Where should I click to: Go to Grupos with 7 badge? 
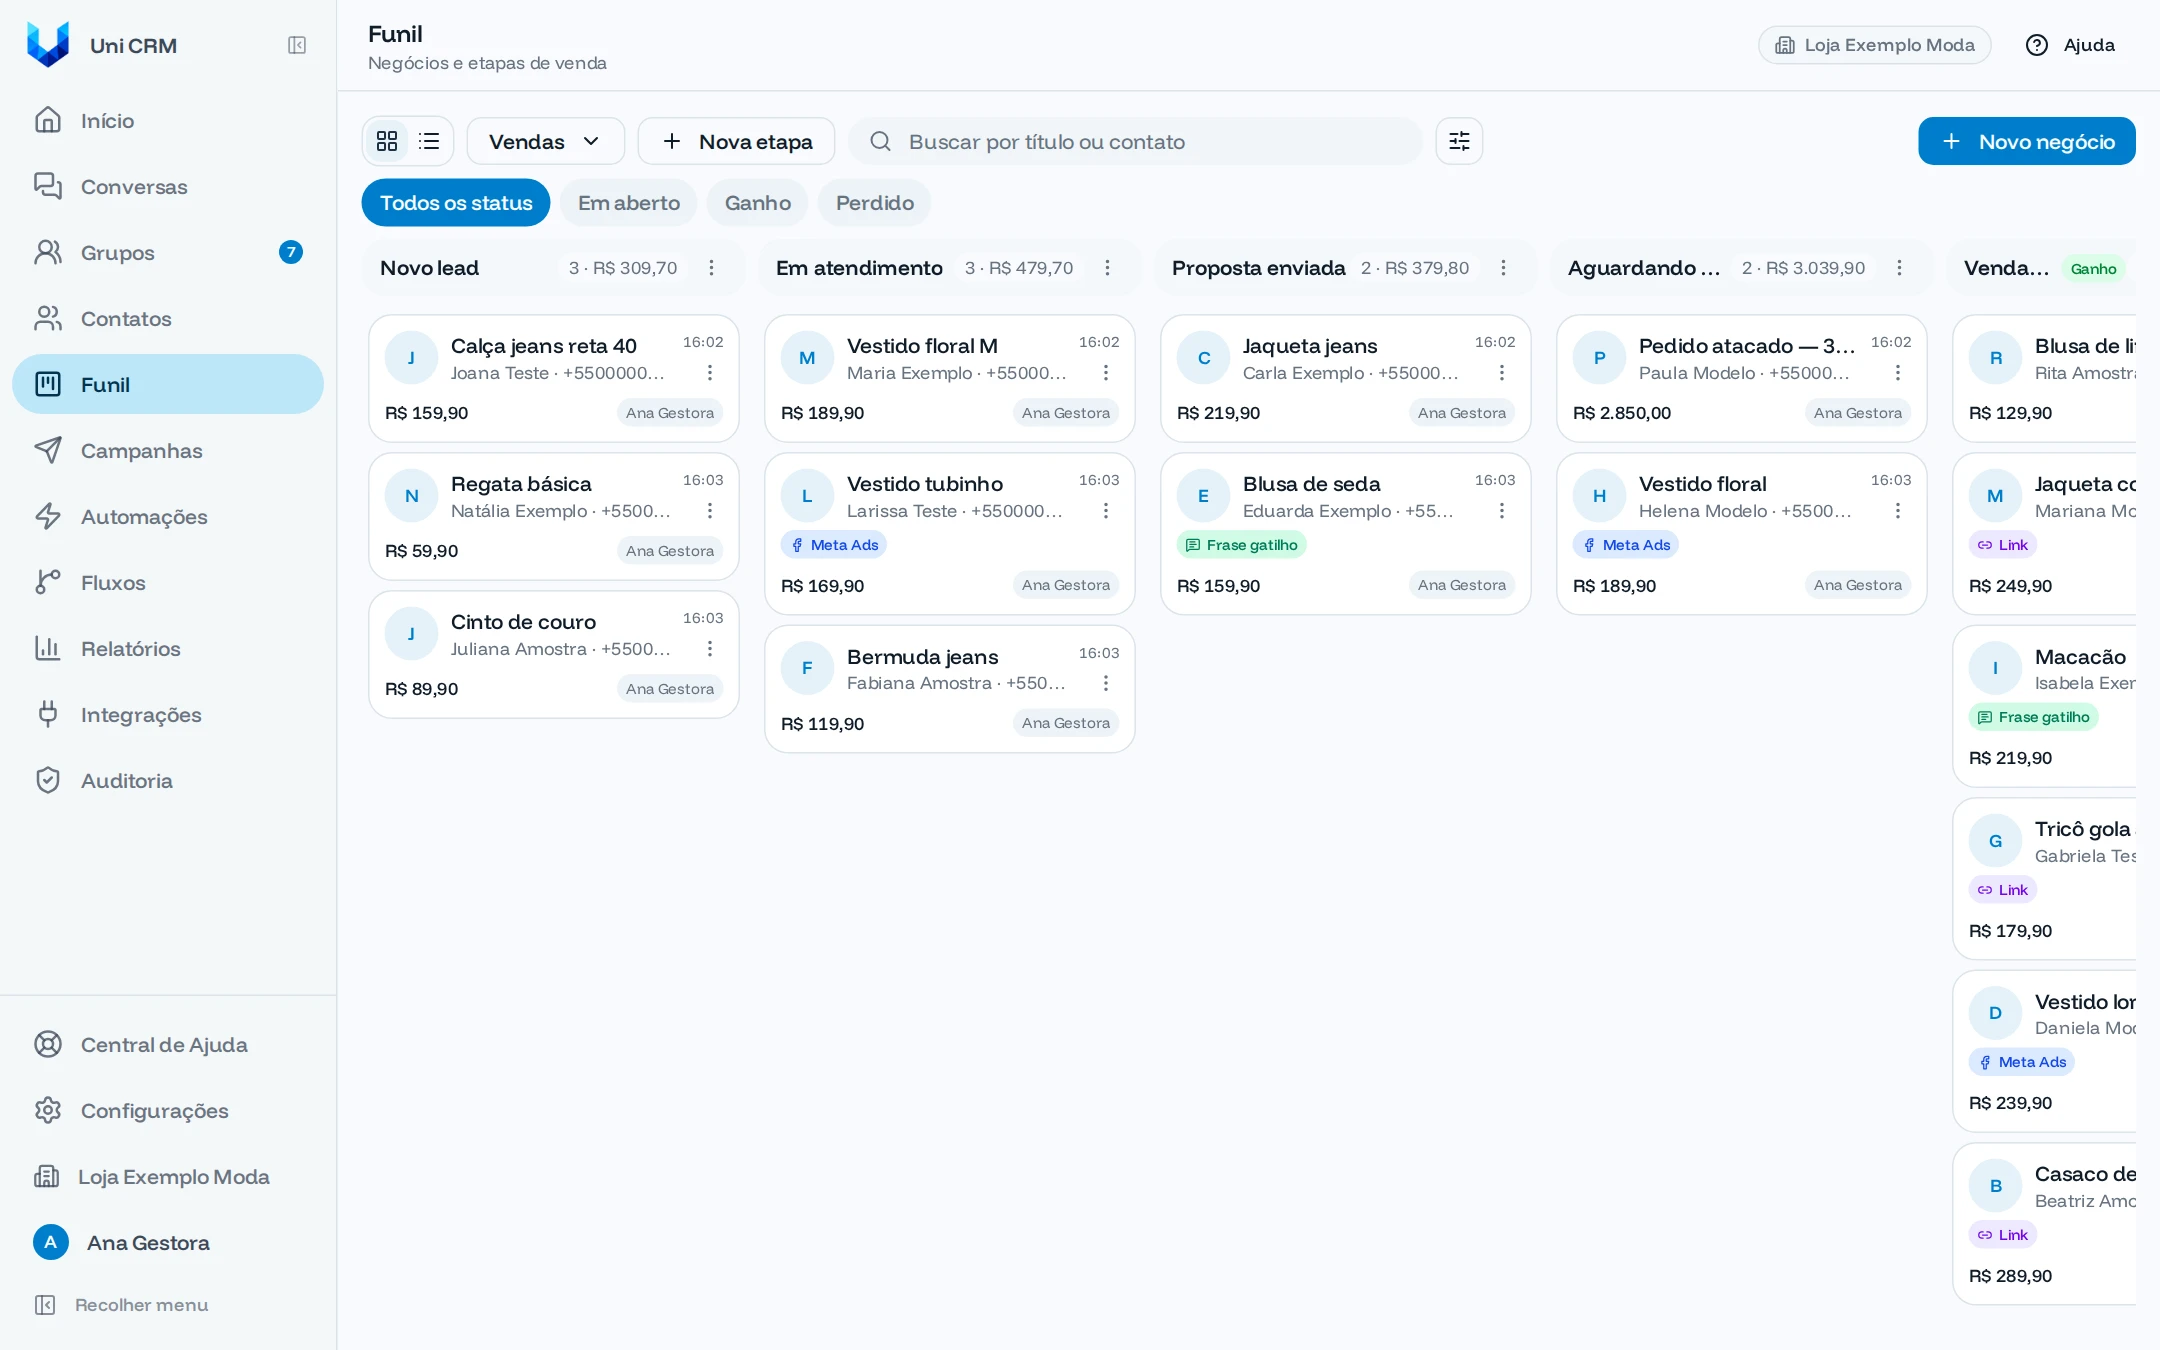(x=168, y=252)
